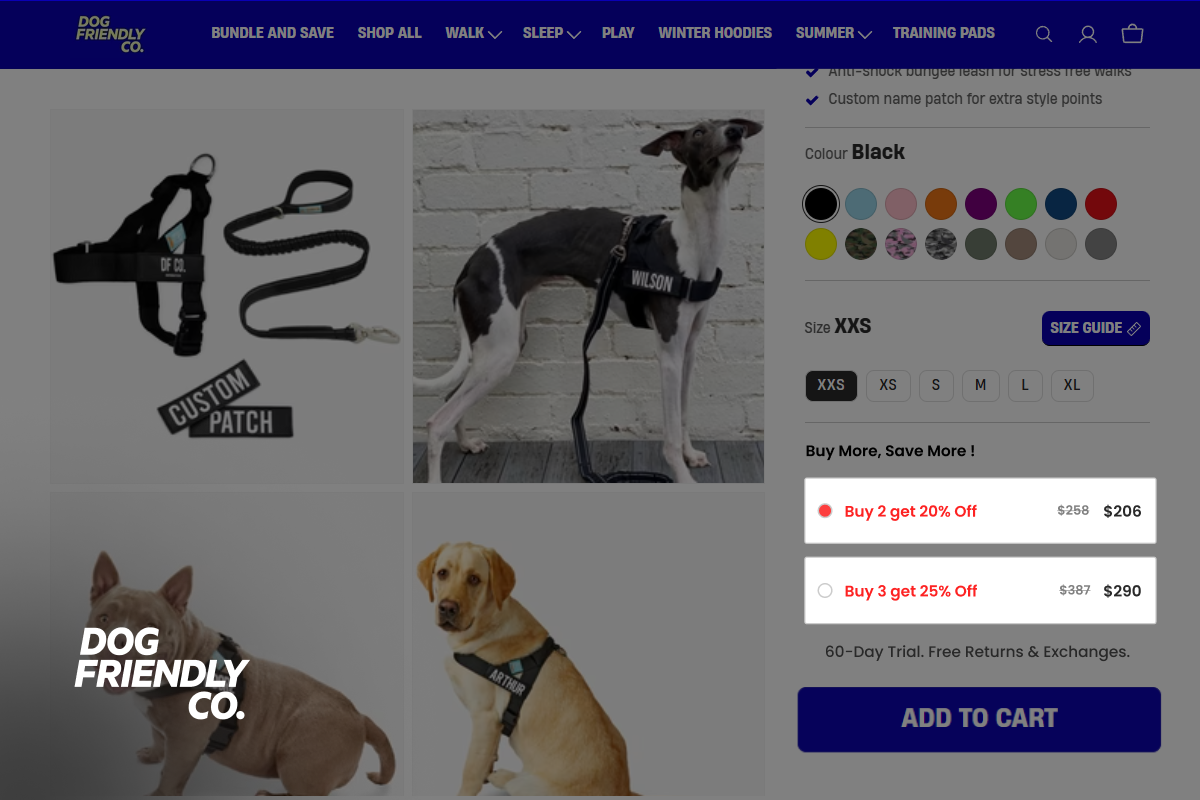Pick the red colour swatch
Image resolution: width=1200 pixels, height=800 pixels.
pos(1101,204)
